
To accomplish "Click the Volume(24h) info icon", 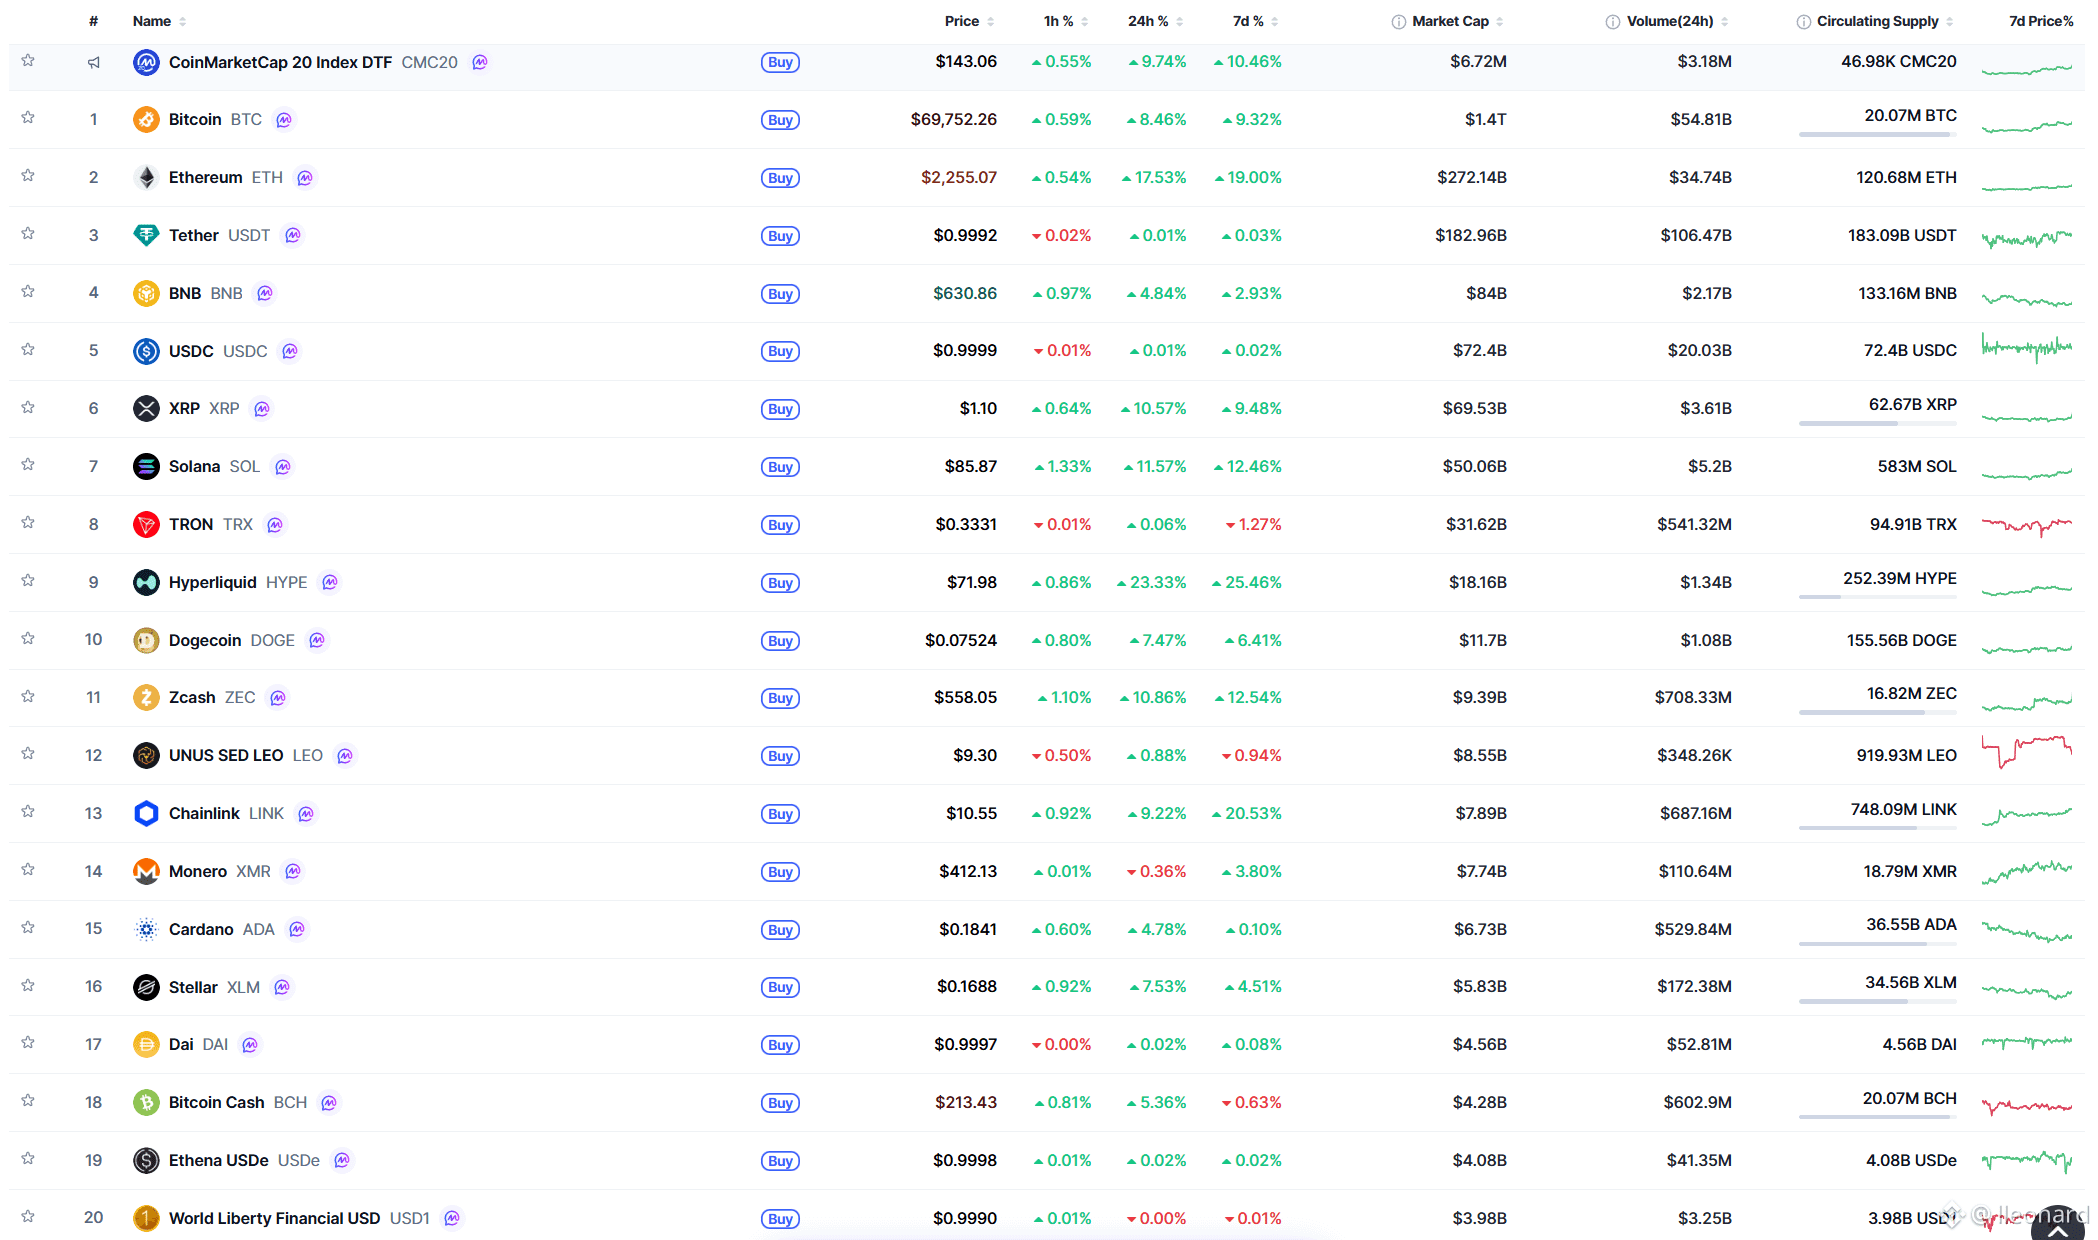I will coord(1613,22).
